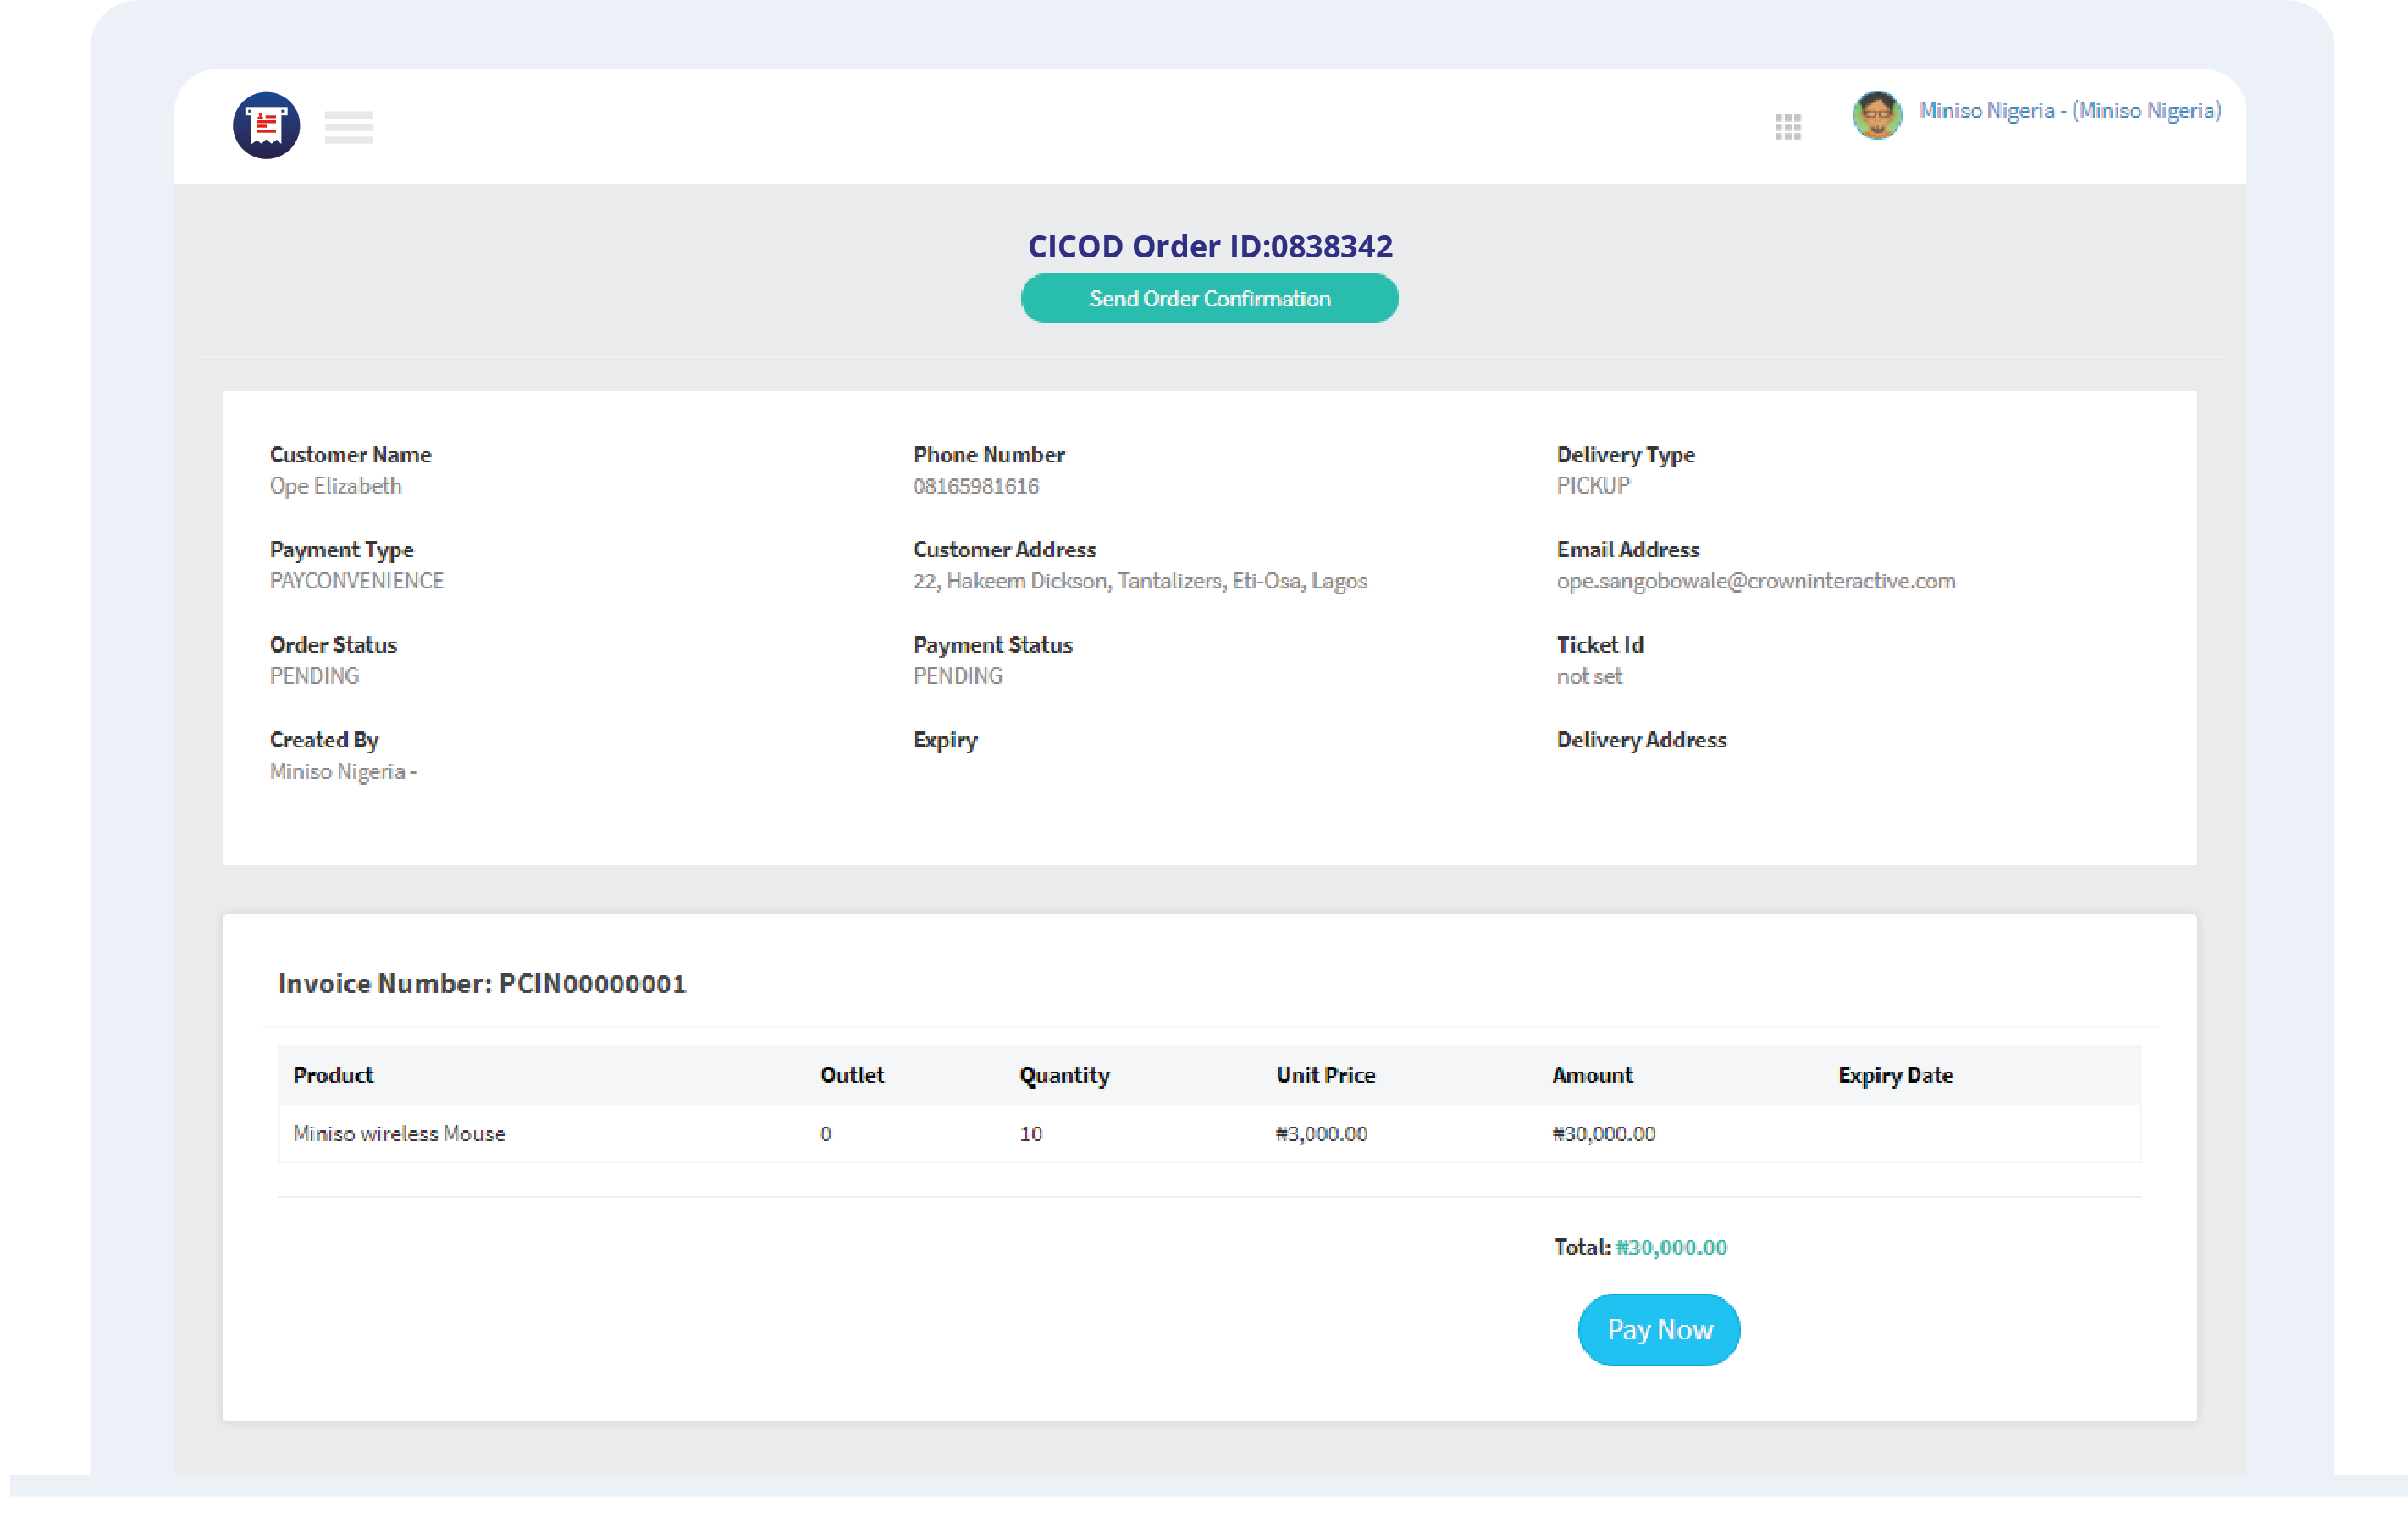Click the Email Address label
Image resolution: width=2408 pixels, height=1517 pixels.
tap(1628, 550)
